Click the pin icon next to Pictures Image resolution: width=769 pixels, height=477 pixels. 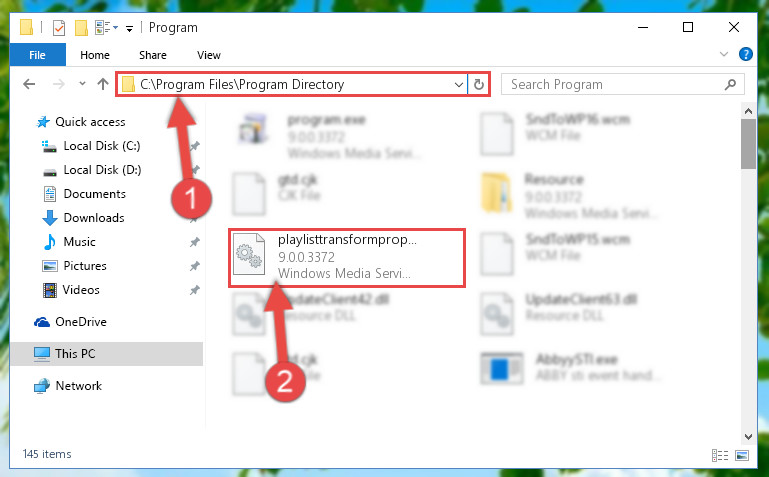195,266
